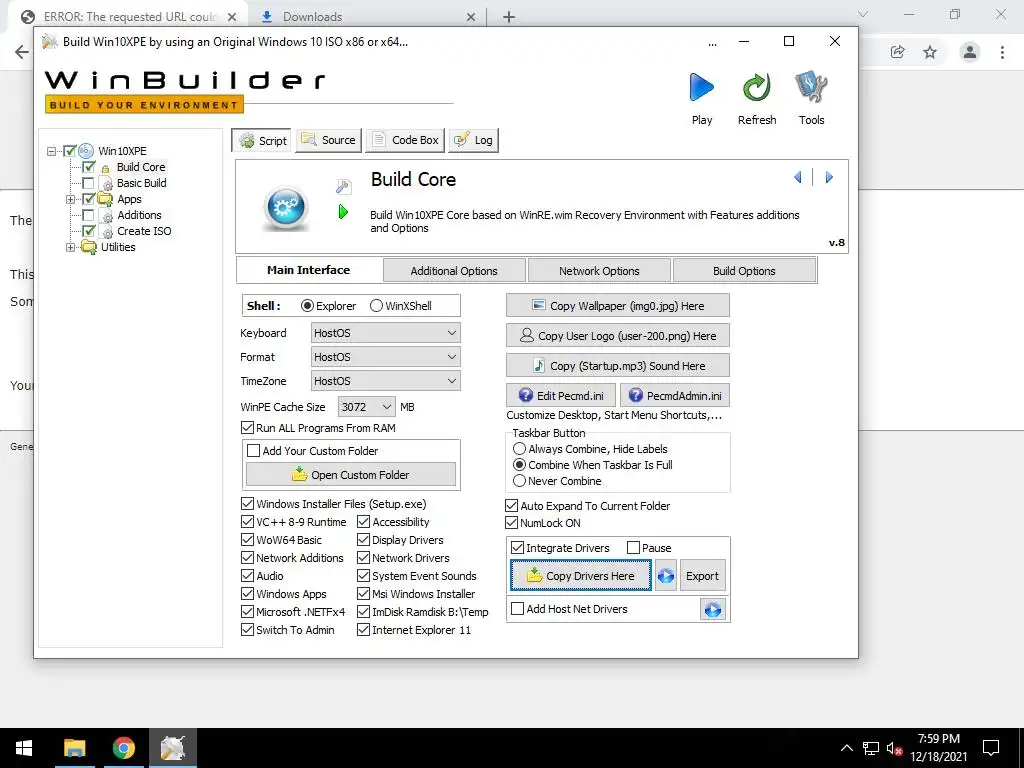Click the Refresh icon in WinBuilder
The width and height of the screenshot is (1024, 768).
pyautogui.click(x=756, y=88)
